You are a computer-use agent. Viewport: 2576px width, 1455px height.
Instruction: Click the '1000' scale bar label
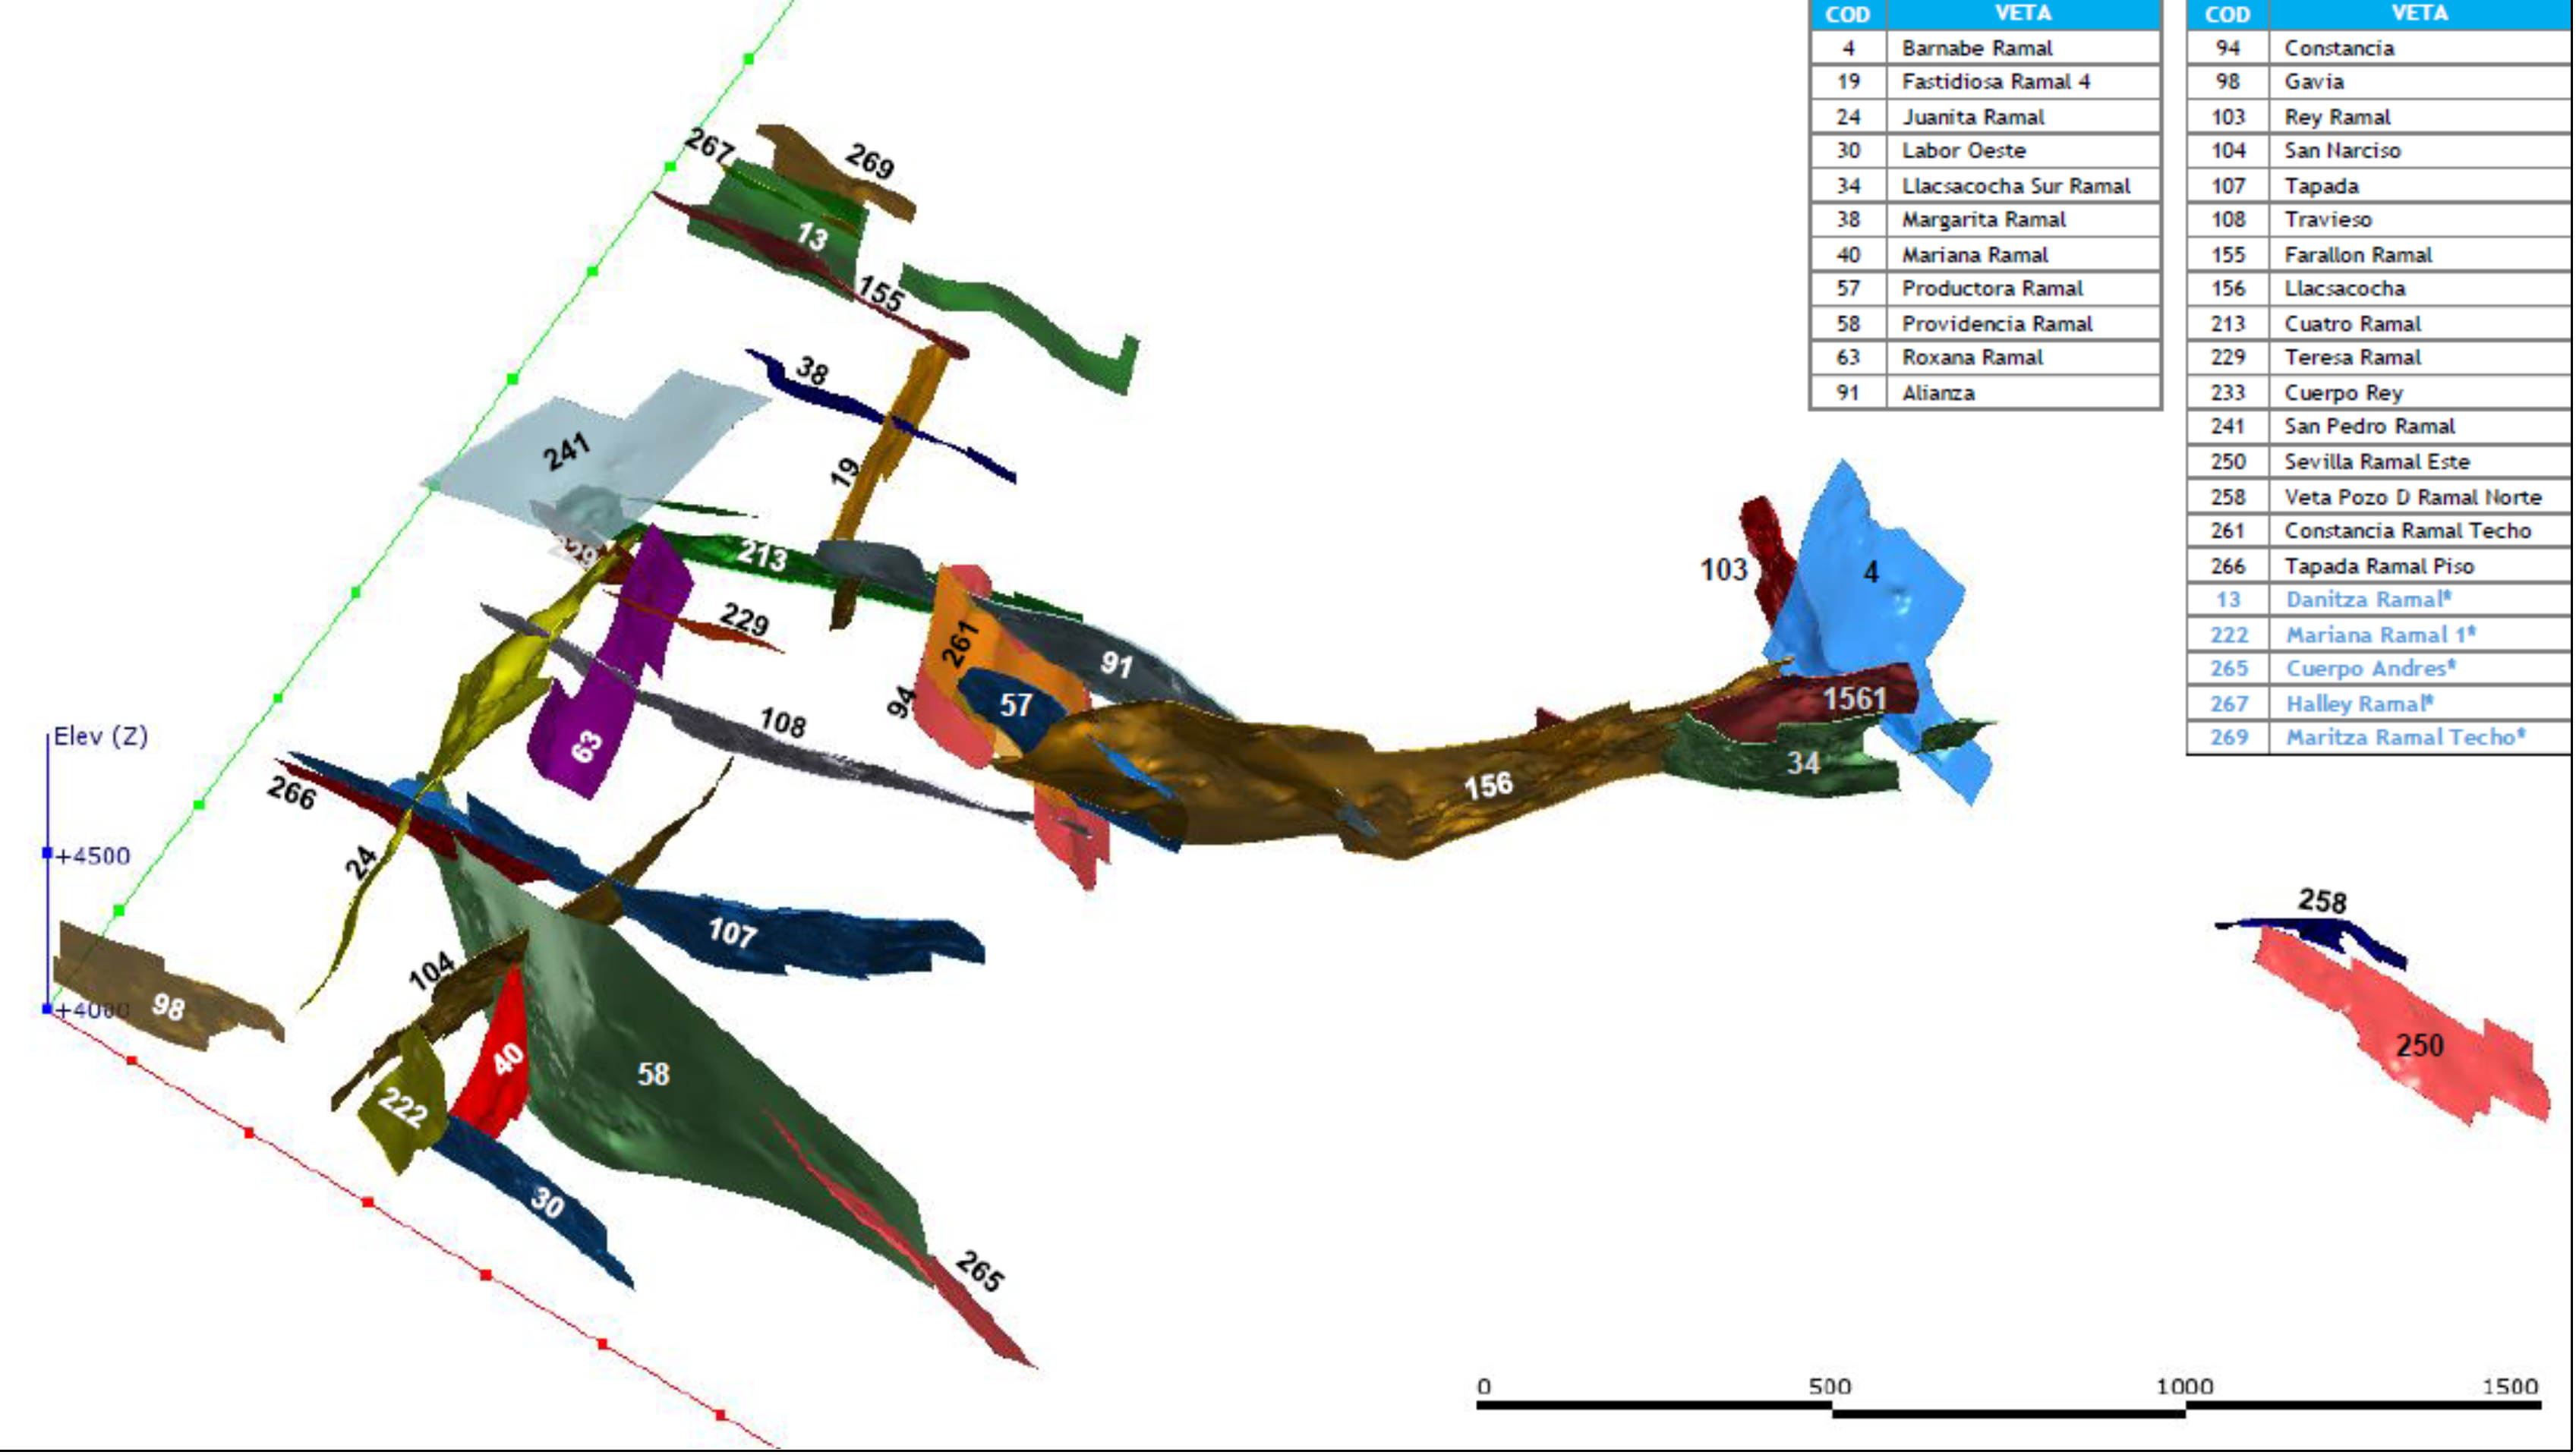tap(2184, 1387)
